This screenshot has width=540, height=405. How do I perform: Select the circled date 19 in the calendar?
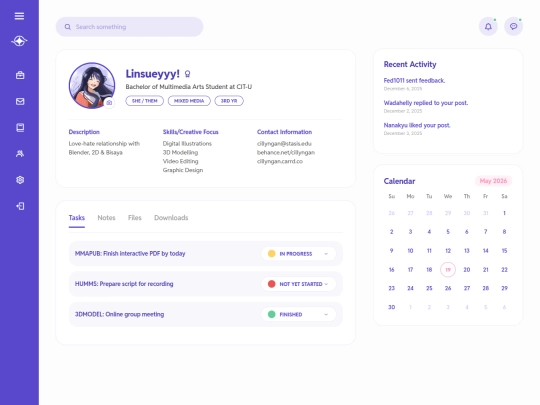(448, 270)
